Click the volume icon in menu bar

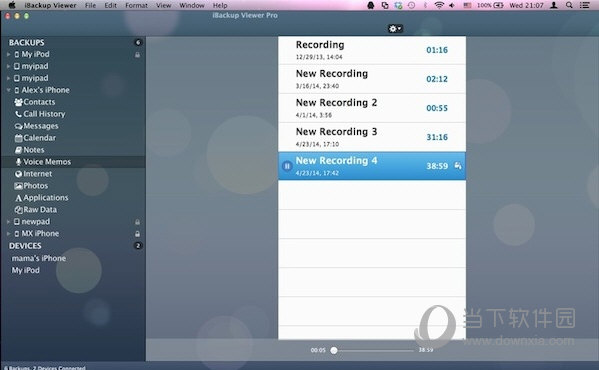[x=452, y=5]
